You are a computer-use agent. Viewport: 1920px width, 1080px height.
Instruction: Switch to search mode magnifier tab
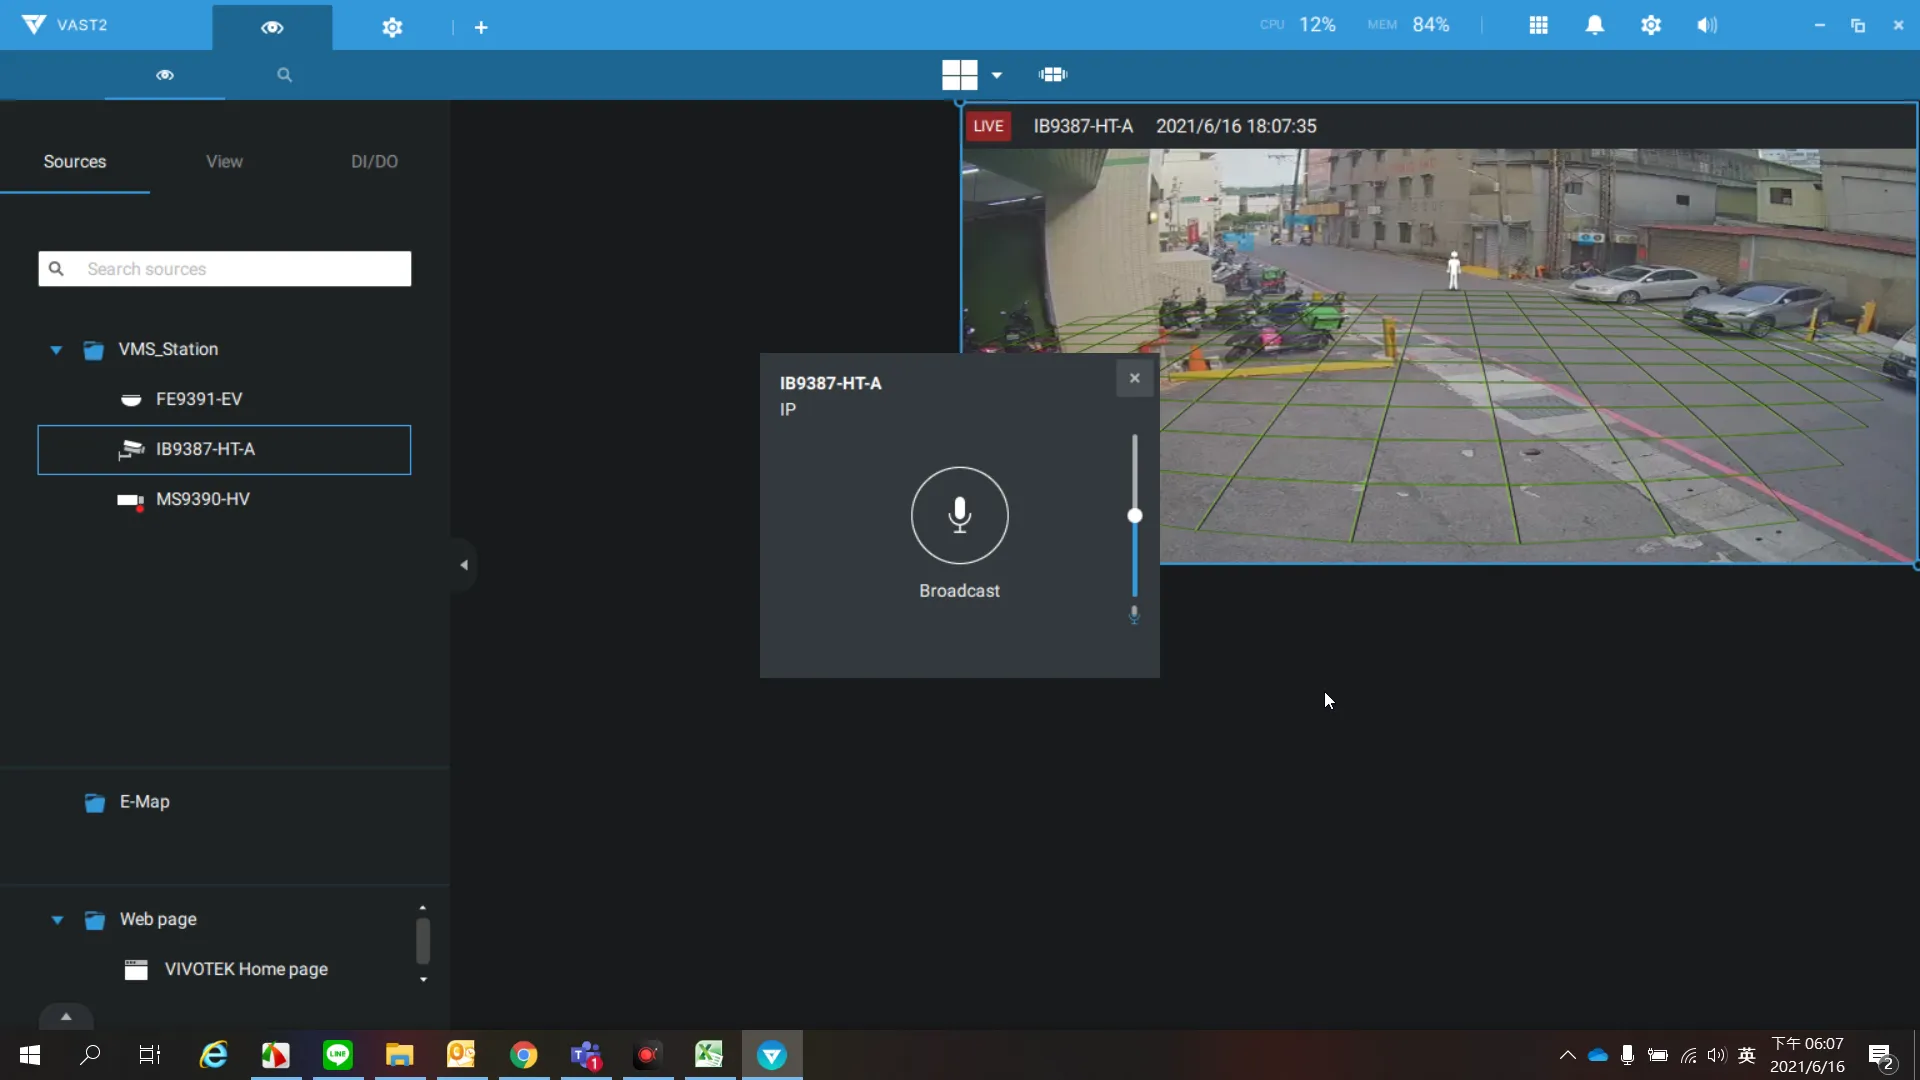(x=284, y=75)
